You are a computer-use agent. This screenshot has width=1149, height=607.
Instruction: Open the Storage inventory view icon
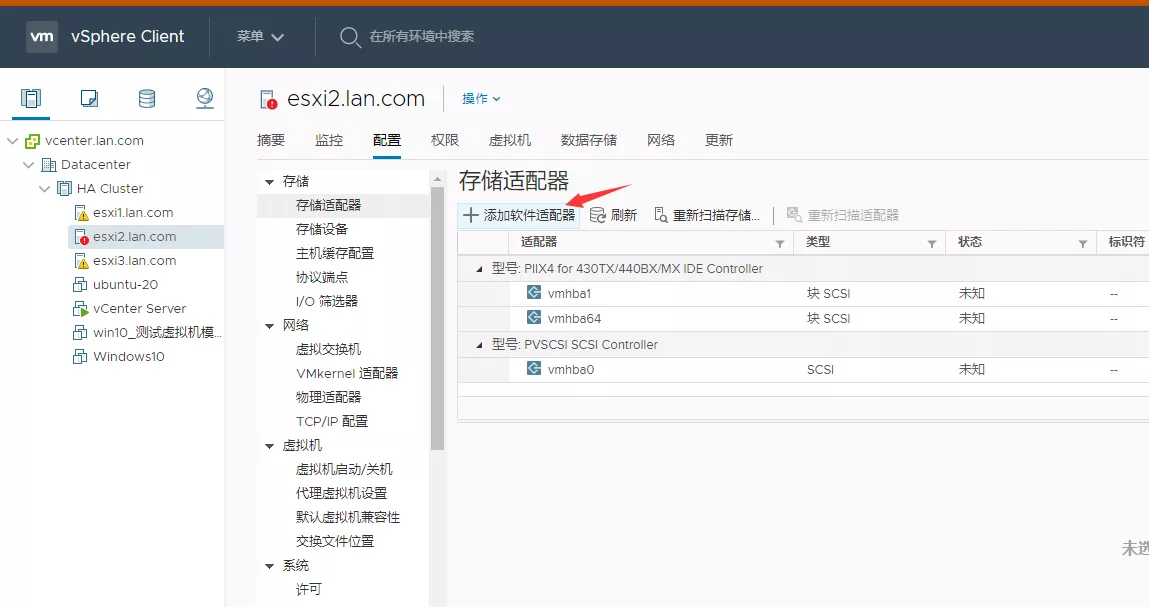(x=147, y=98)
